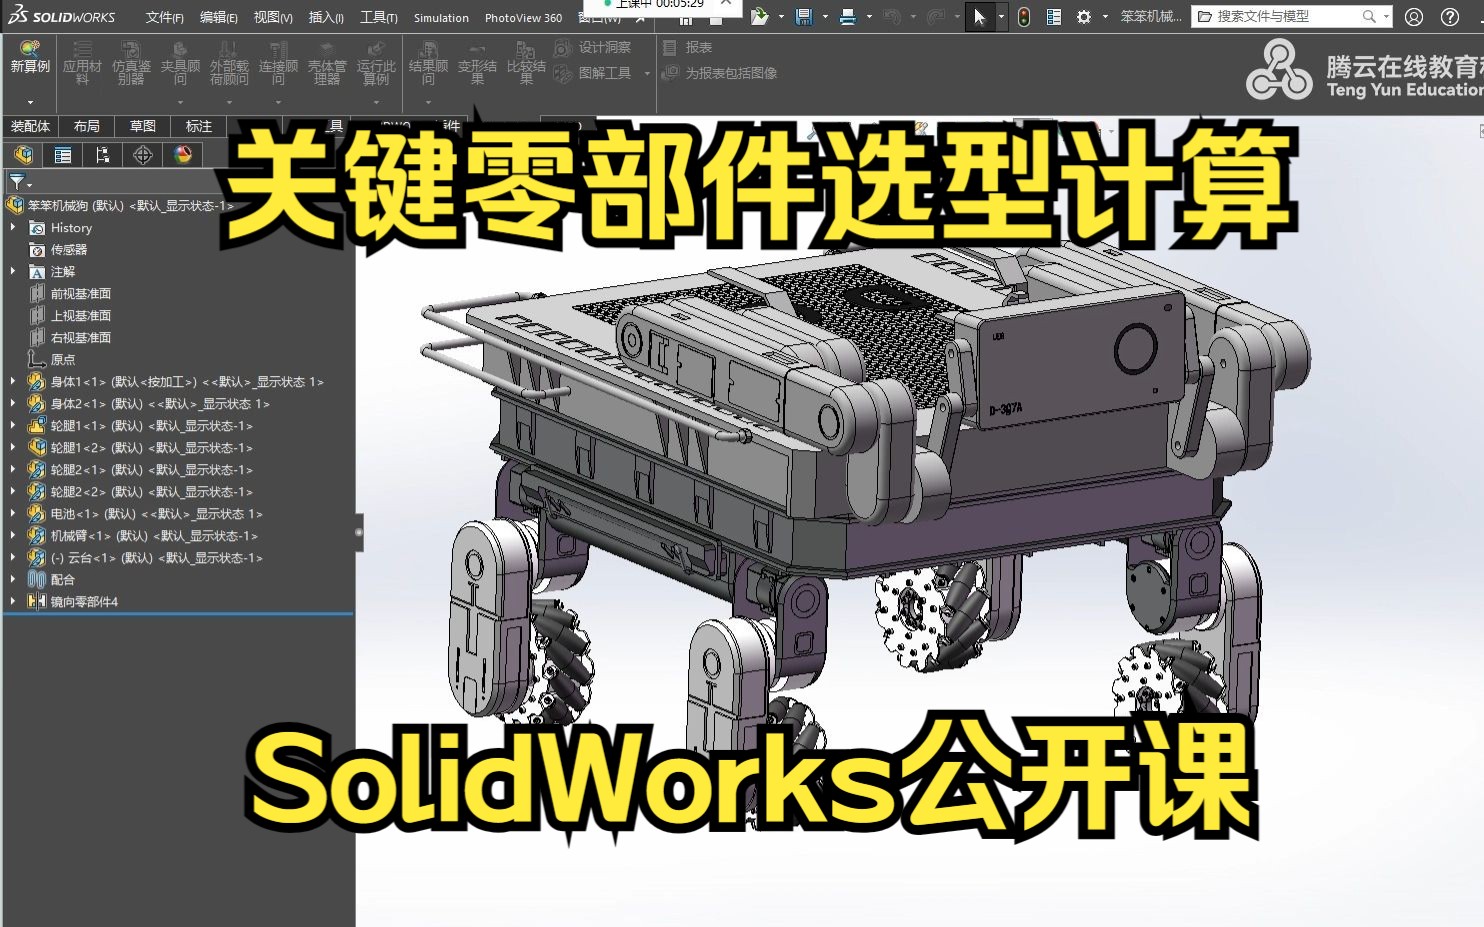Viewport: 1484px width, 927px height.
Task: Open the Select tool dropdown arrow
Action: (1001, 16)
